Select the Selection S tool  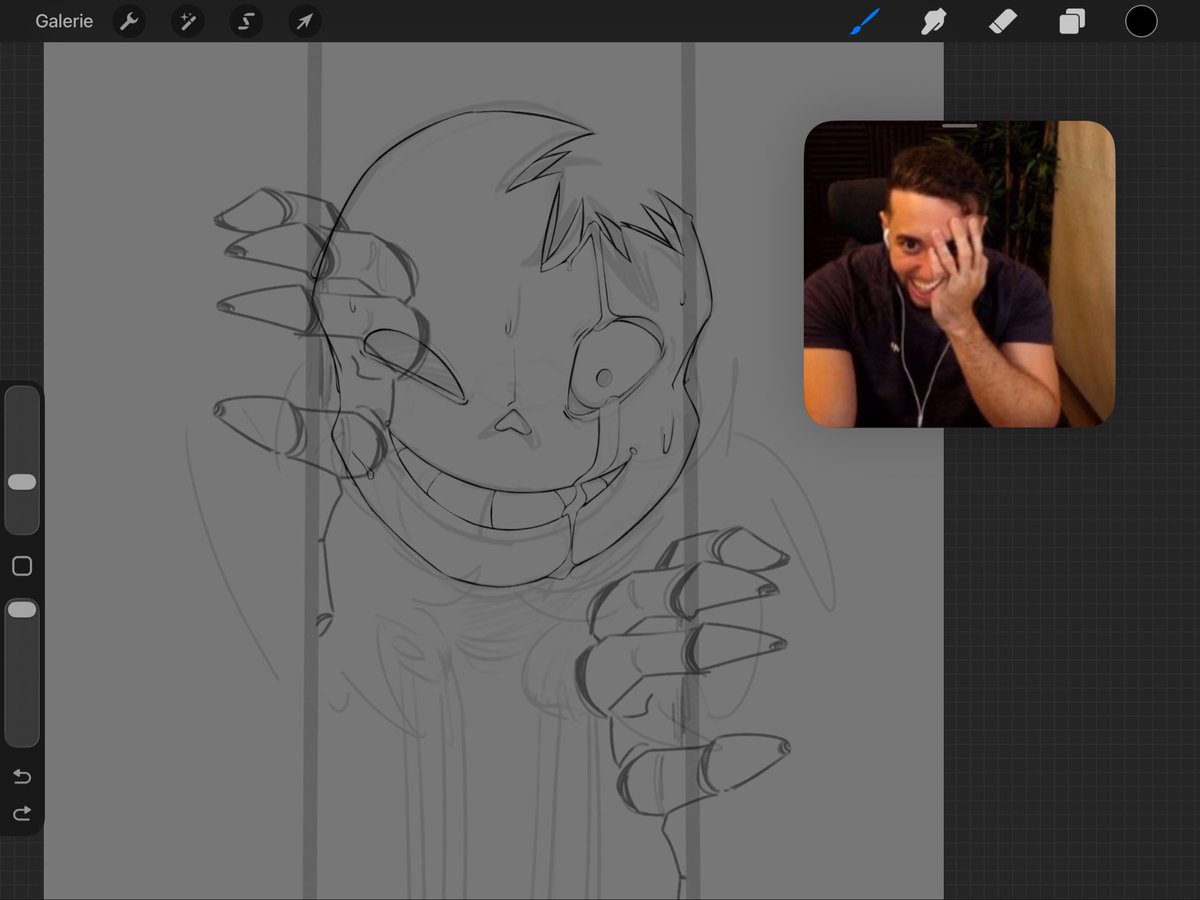[246, 21]
